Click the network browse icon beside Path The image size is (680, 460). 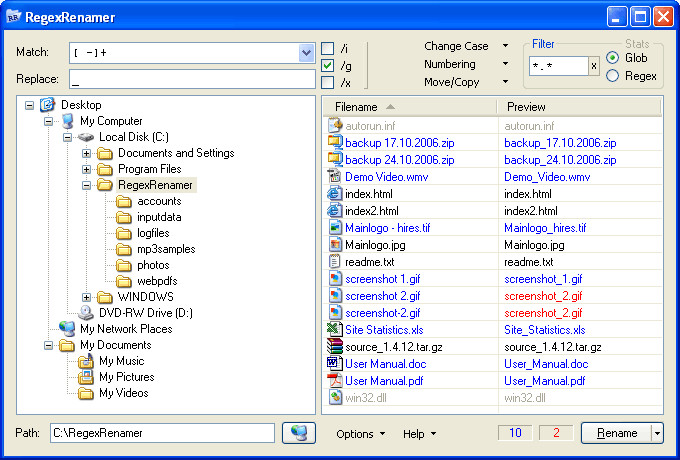click(299, 433)
